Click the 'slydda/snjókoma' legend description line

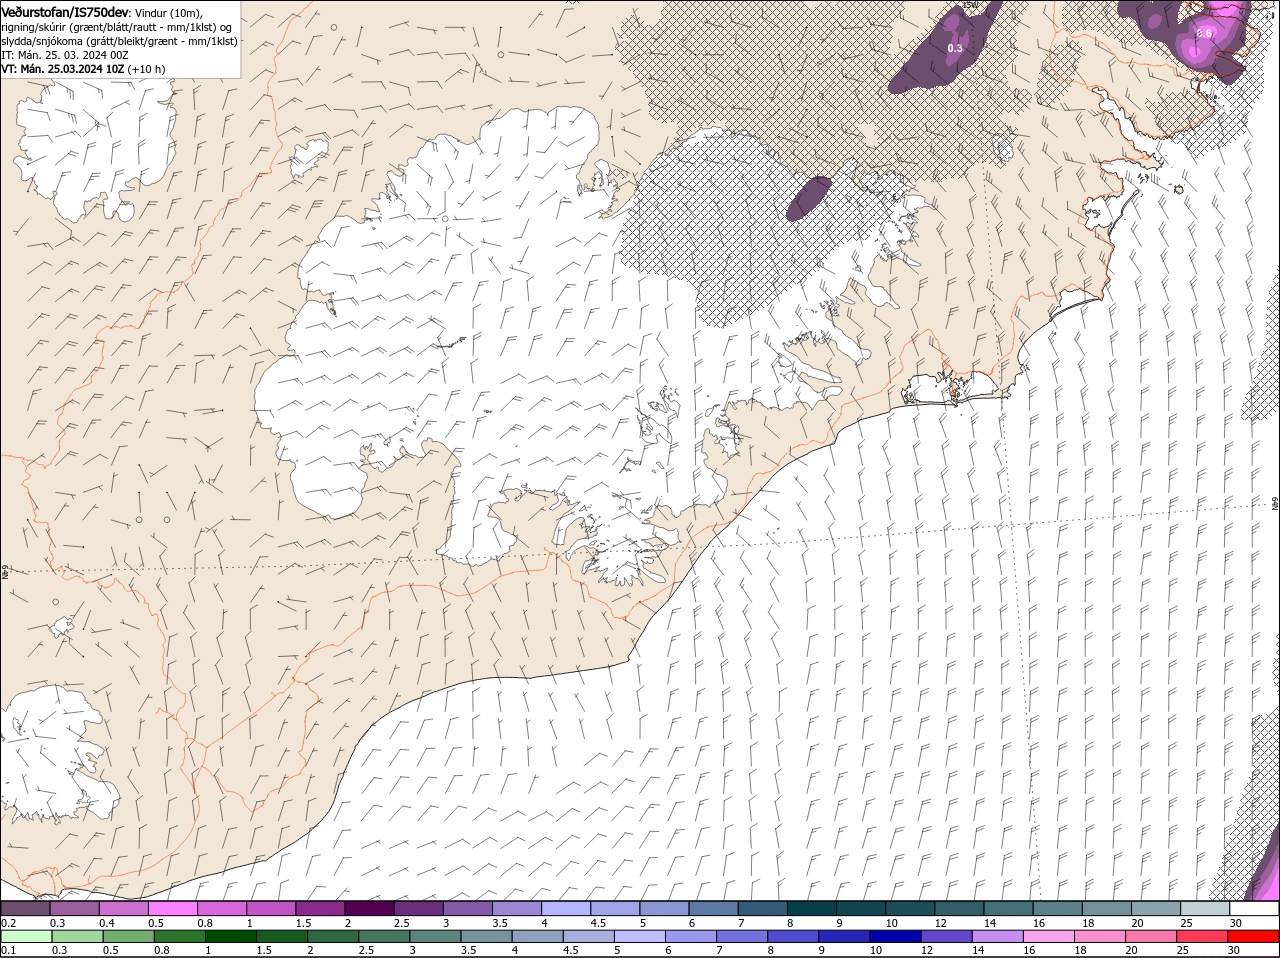119,41
